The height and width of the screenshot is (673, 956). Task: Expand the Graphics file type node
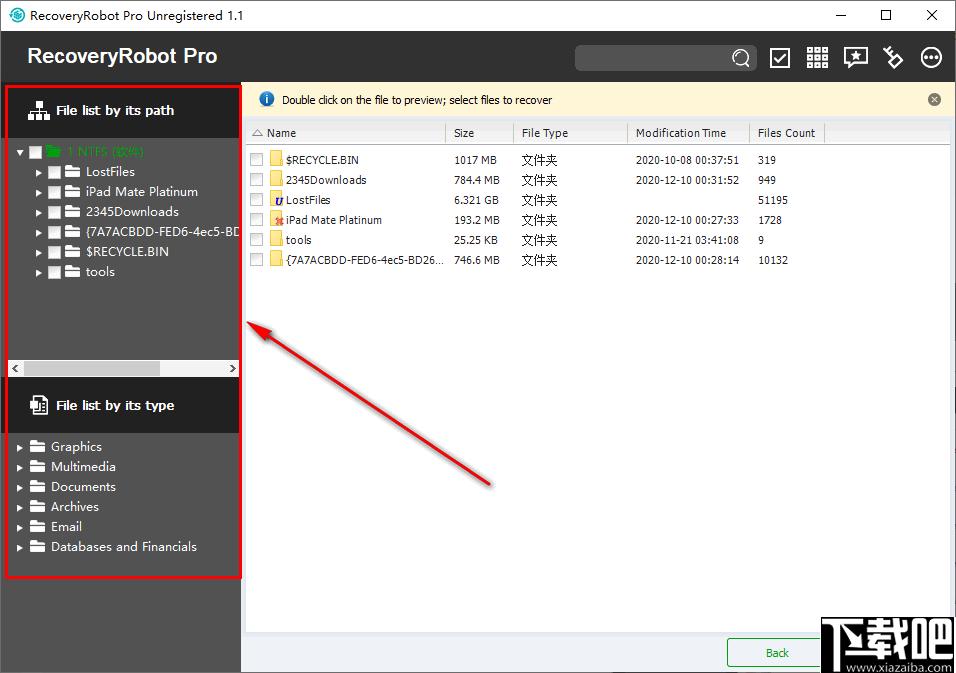click(x=20, y=447)
